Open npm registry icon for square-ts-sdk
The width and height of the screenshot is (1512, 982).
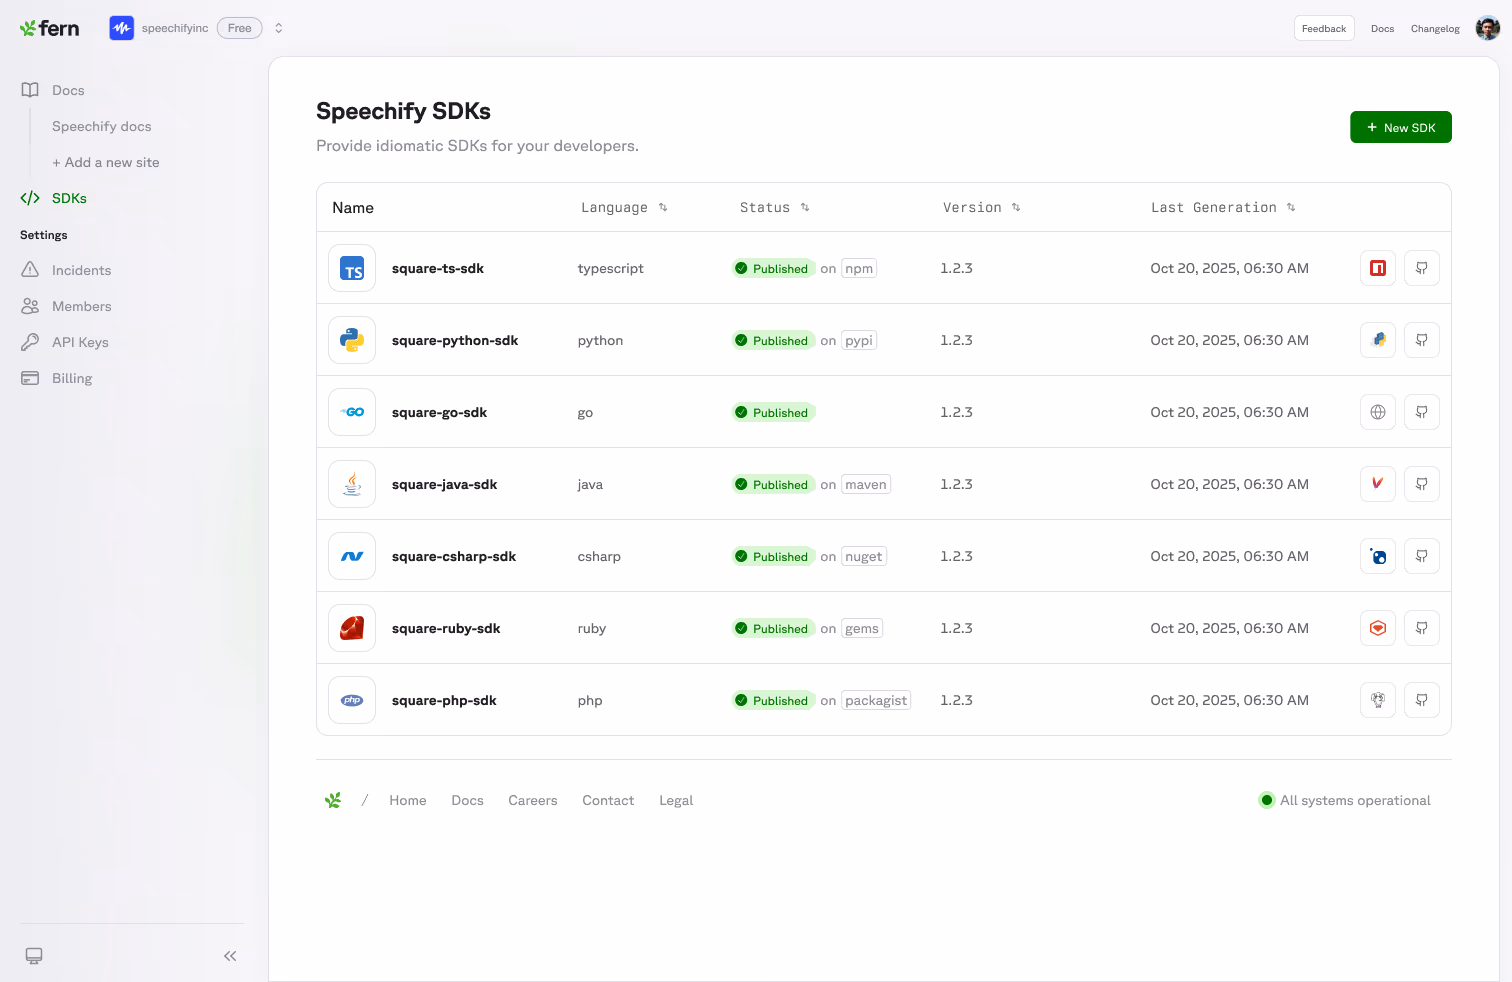coord(1378,268)
